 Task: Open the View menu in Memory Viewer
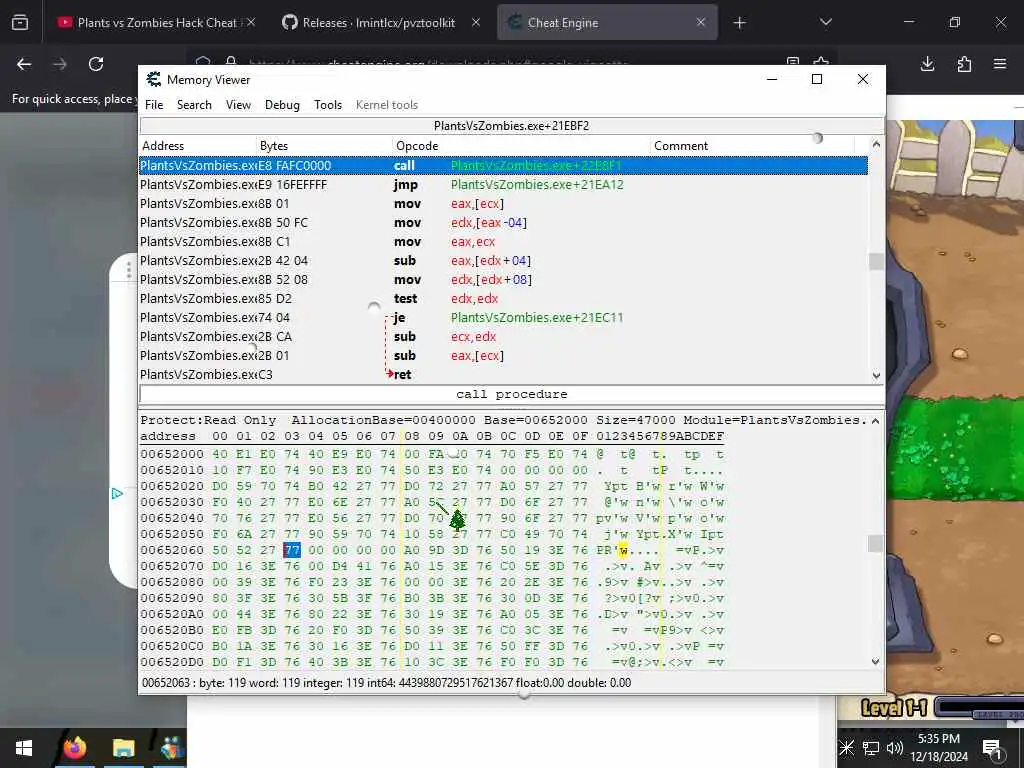click(x=238, y=104)
